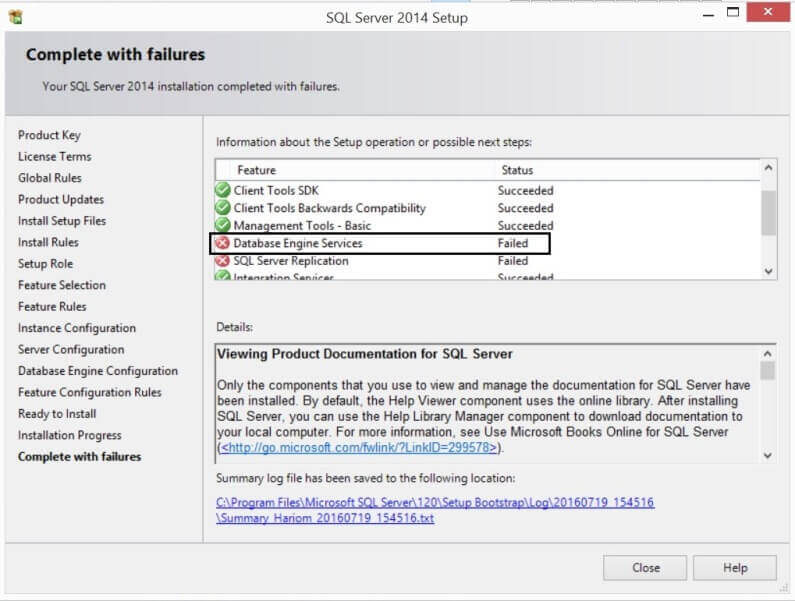Viewport: 795px width, 601px height.
Task: Select Feature Configuration Rules step
Action: pyautogui.click(x=90, y=392)
